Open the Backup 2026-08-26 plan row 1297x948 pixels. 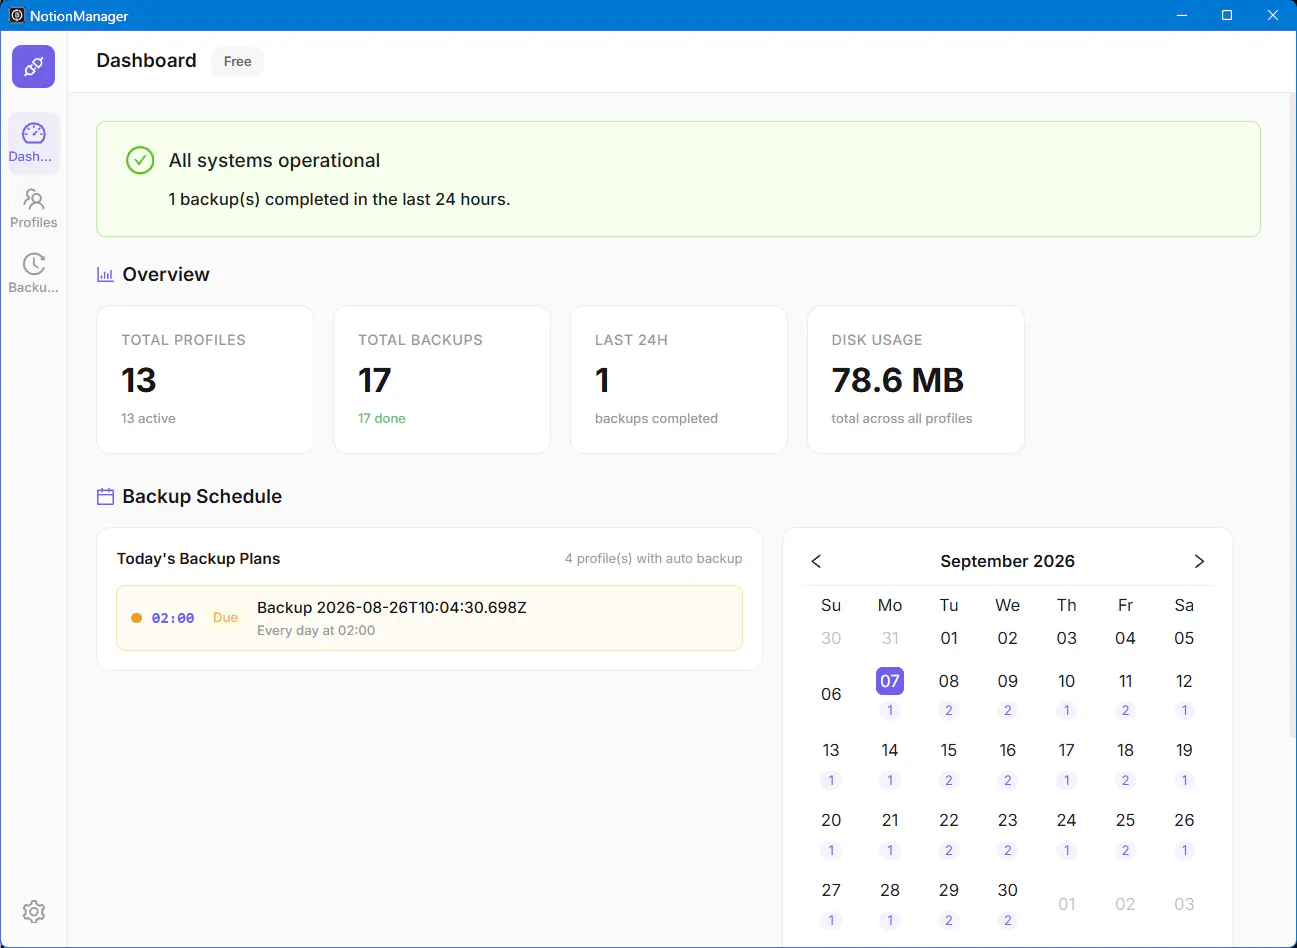click(429, 618)
